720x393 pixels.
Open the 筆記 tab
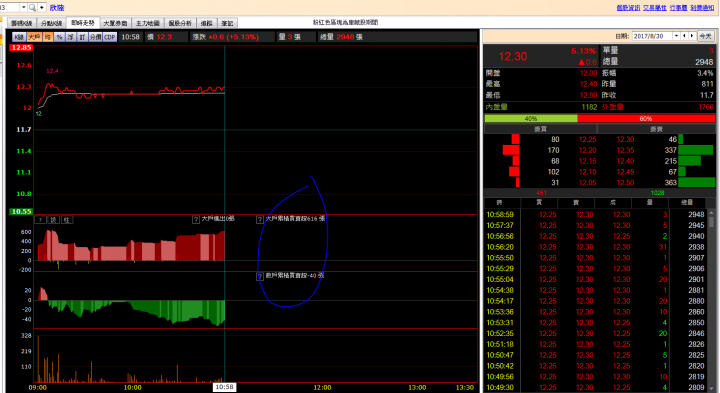227,23
